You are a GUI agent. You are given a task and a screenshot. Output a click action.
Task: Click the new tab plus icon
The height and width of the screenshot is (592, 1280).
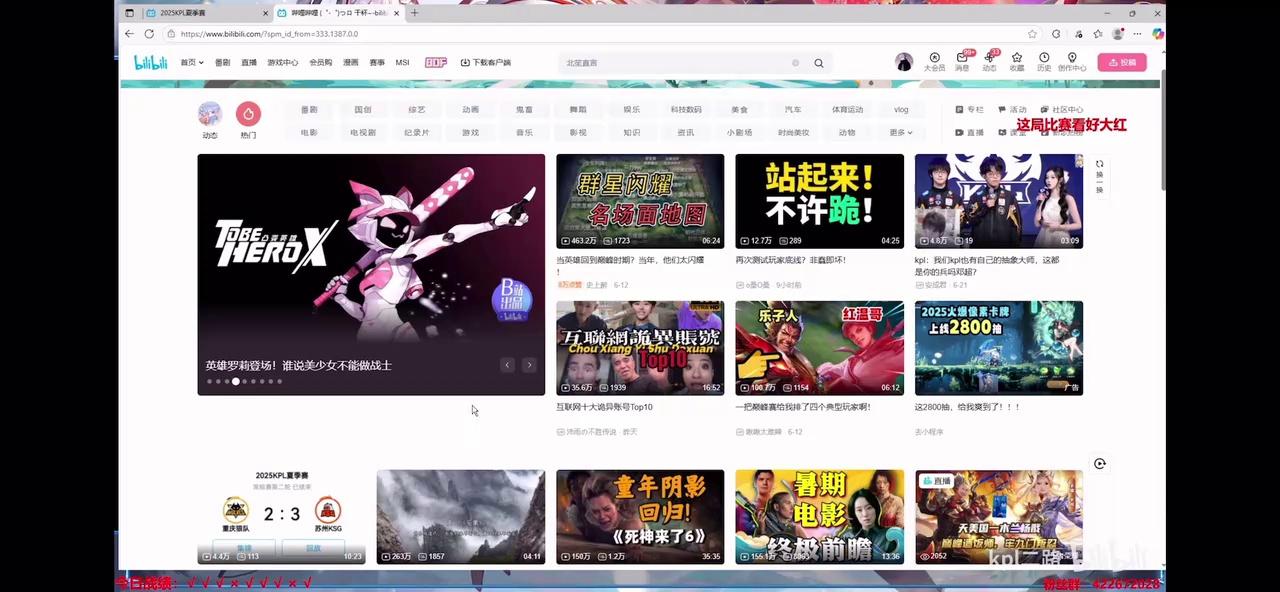point(415,13)
